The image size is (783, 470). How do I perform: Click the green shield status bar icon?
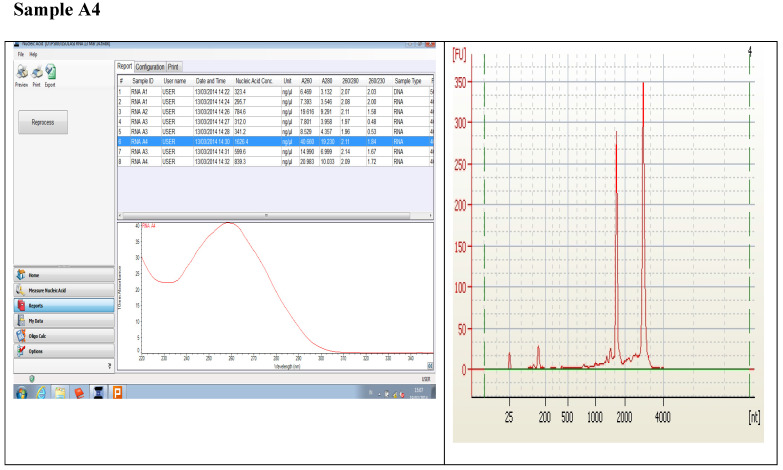point(32,379)
